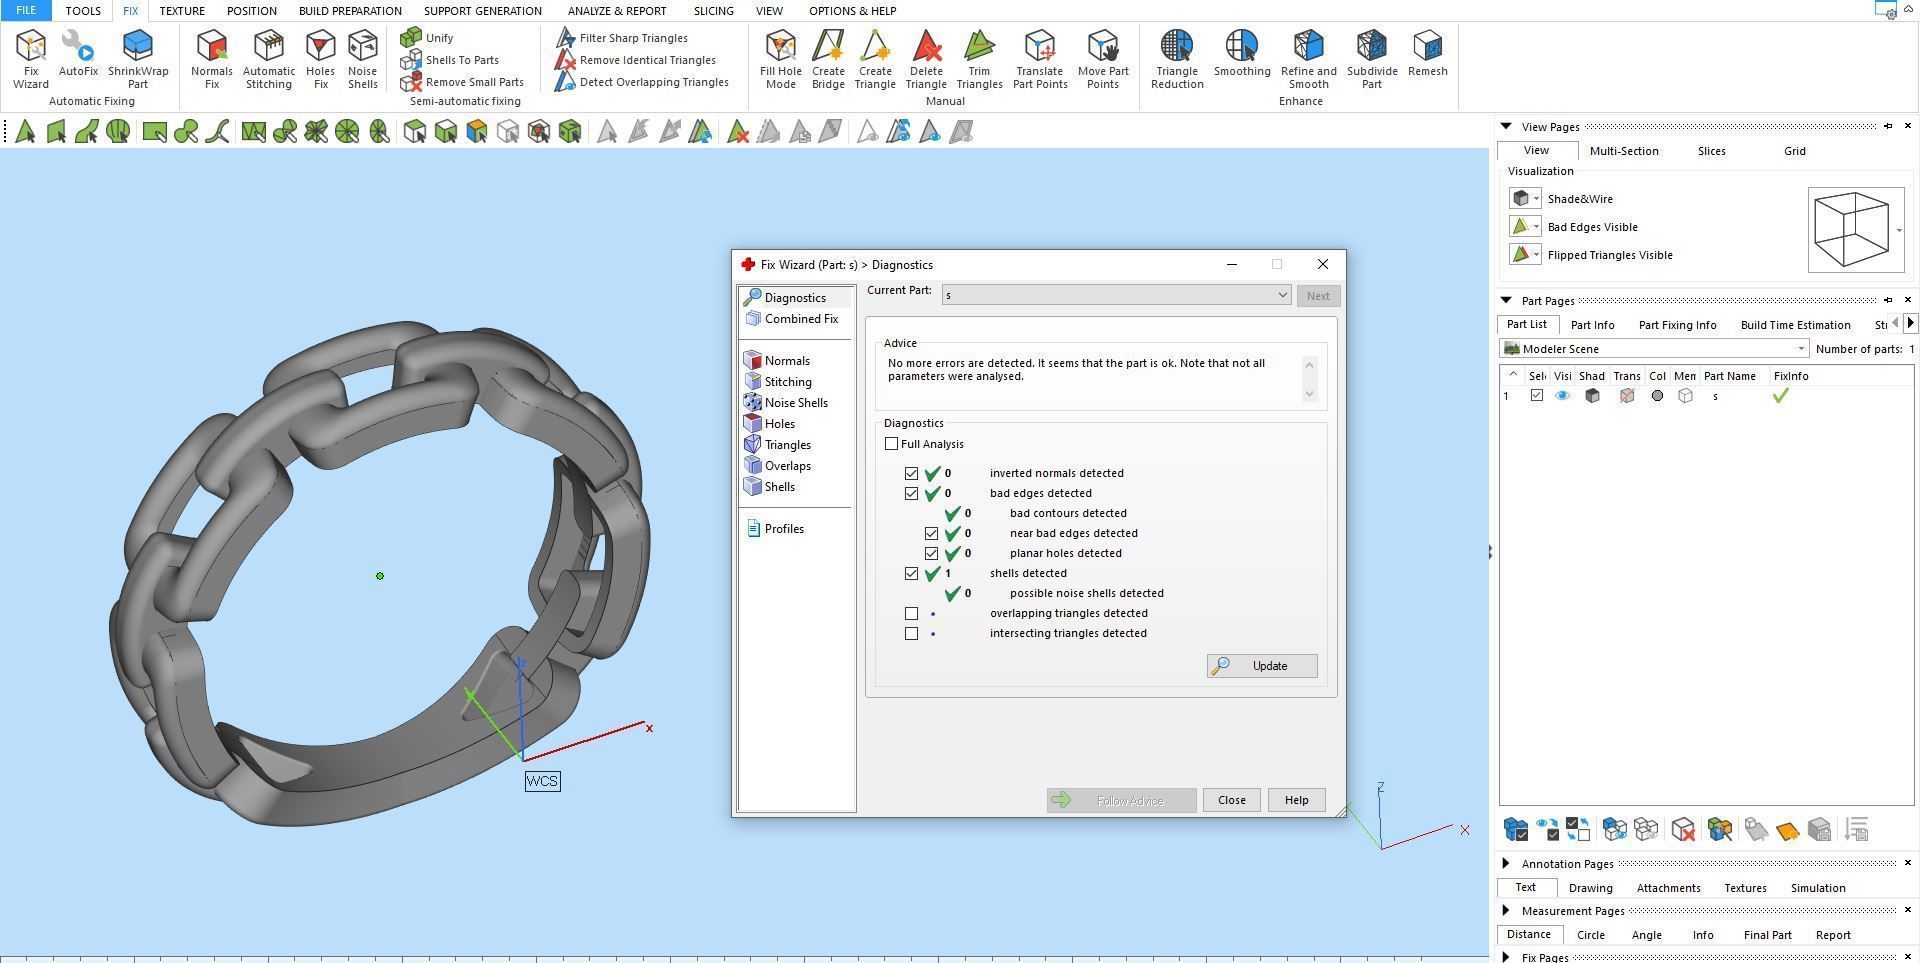Launch ShrinkWrap Part tool

tap(138, 60)
